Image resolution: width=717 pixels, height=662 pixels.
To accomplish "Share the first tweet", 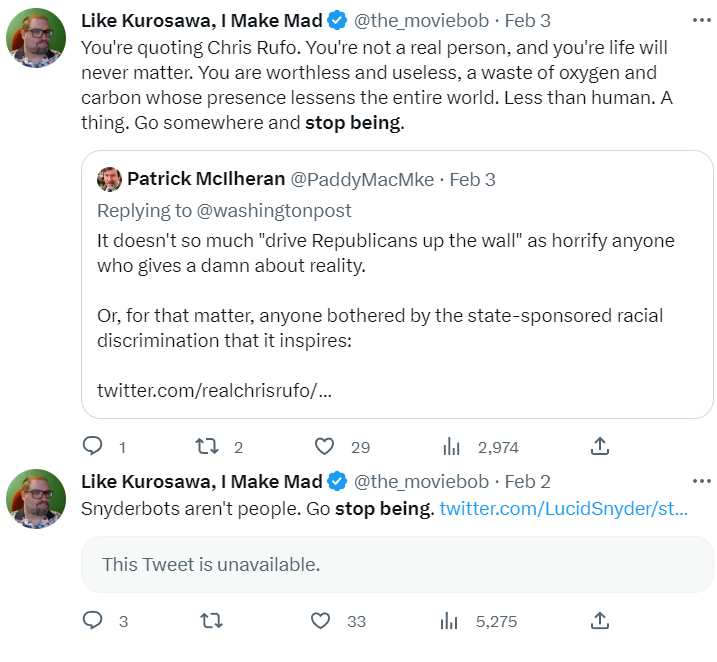I will pos(600,446).
